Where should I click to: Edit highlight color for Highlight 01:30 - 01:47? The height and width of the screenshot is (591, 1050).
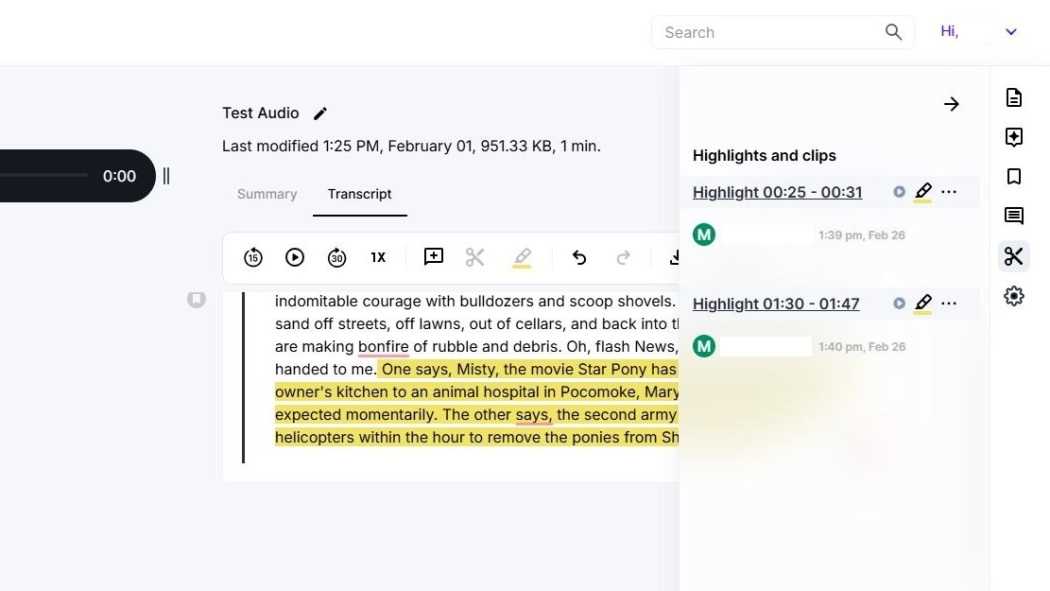(x=923, y=303)
